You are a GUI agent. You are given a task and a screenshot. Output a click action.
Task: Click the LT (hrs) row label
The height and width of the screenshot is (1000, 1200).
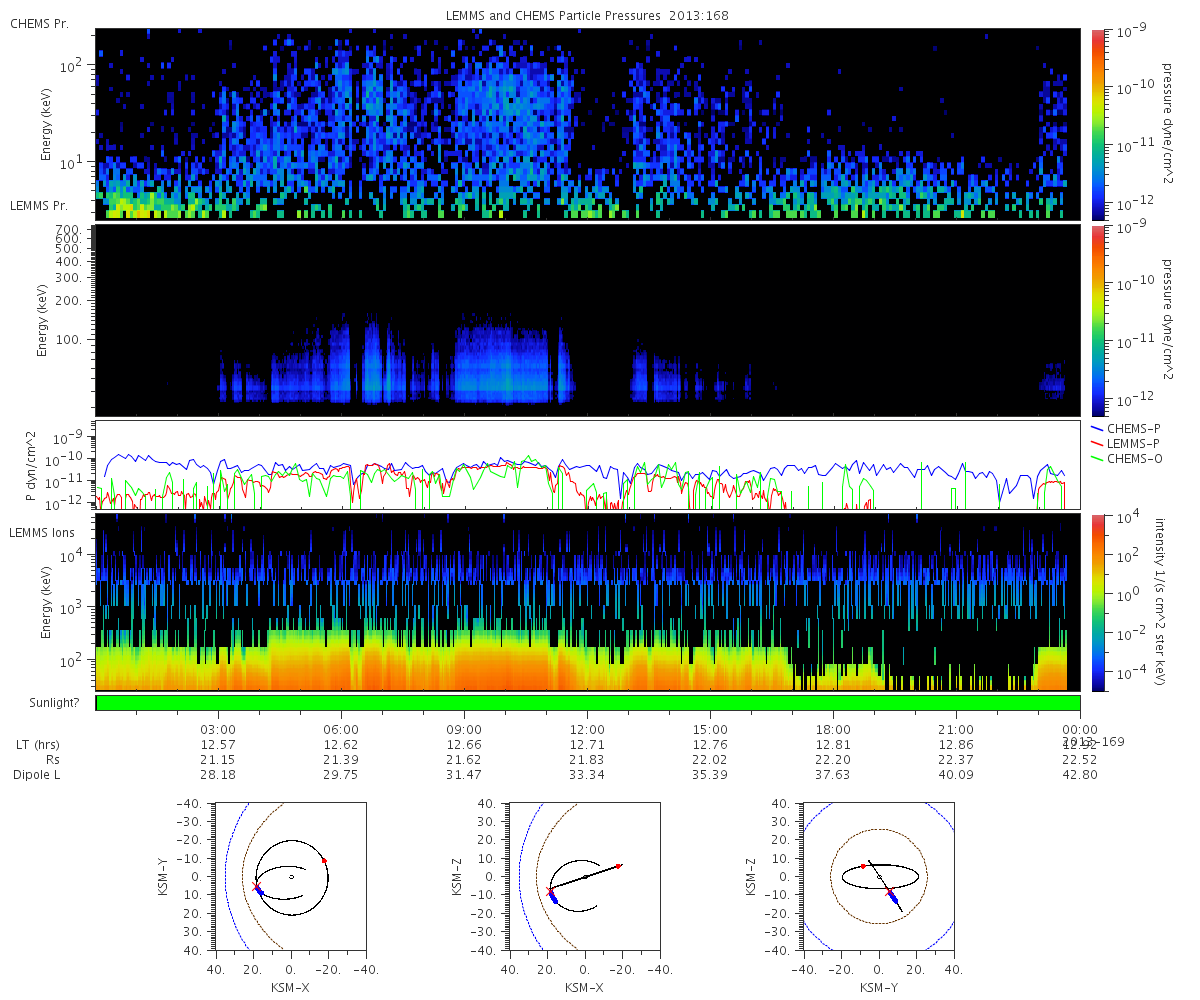(x=37, y=745)
